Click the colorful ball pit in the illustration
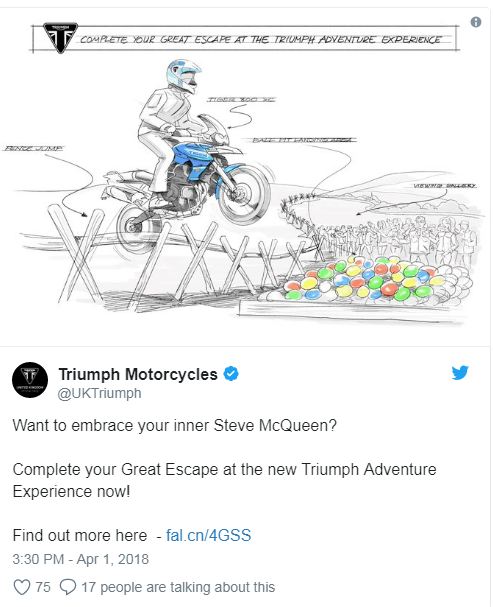Viewport: 493px width, 607px height. coord(368,279)
